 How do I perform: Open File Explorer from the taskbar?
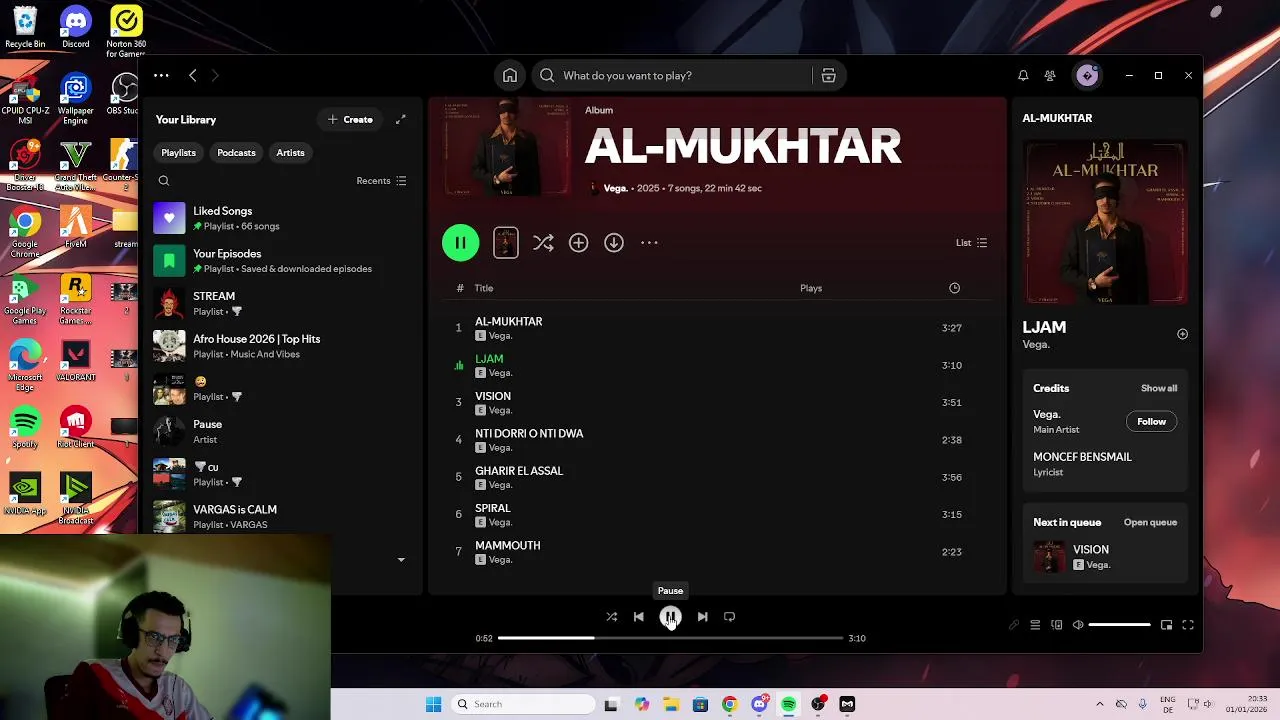670,704
